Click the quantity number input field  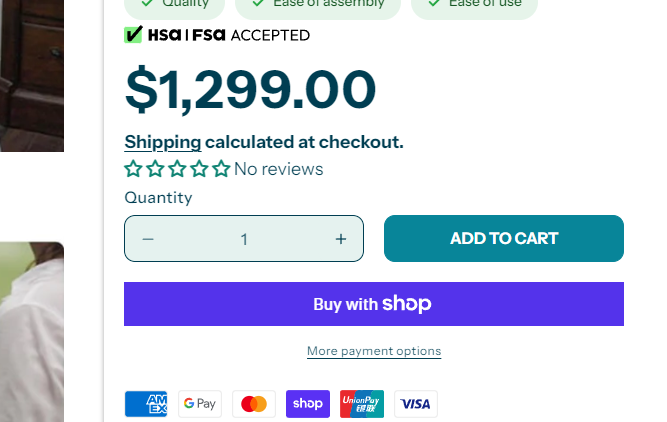[244, 239]
